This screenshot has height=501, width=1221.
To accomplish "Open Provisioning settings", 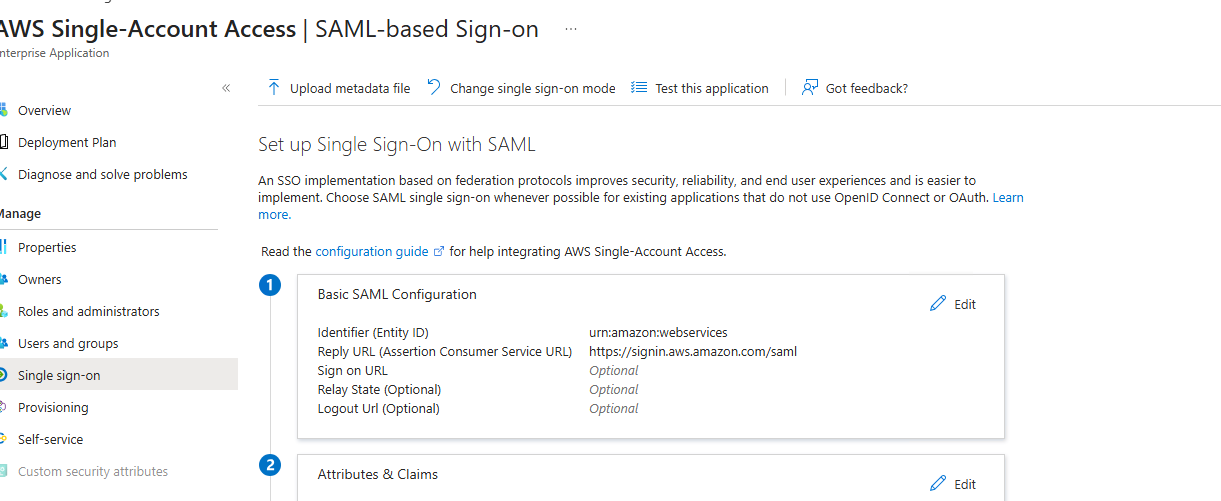I will click(x=53, y=407).
